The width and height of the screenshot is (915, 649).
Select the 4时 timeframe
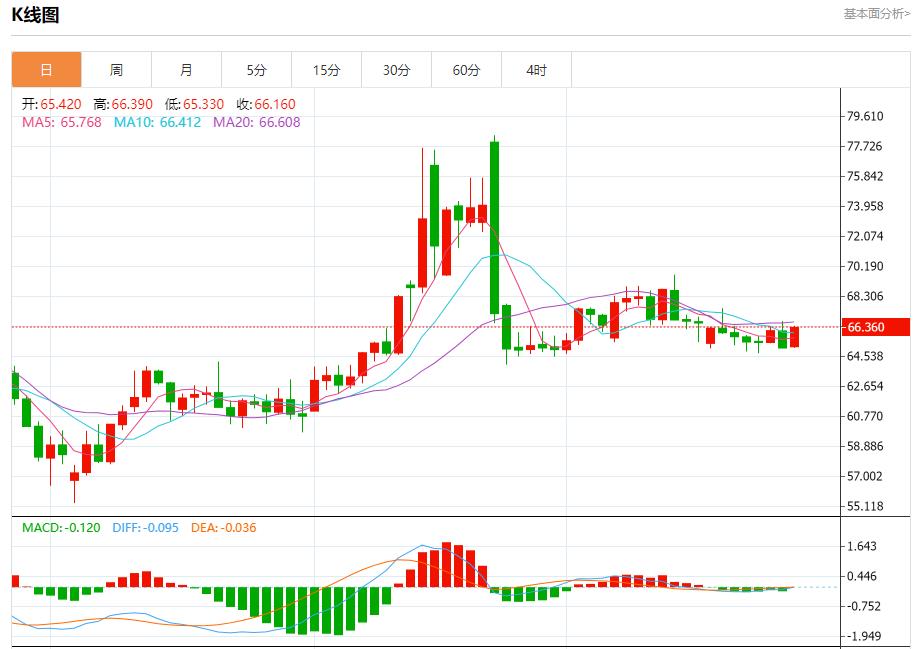click(536, 69)
